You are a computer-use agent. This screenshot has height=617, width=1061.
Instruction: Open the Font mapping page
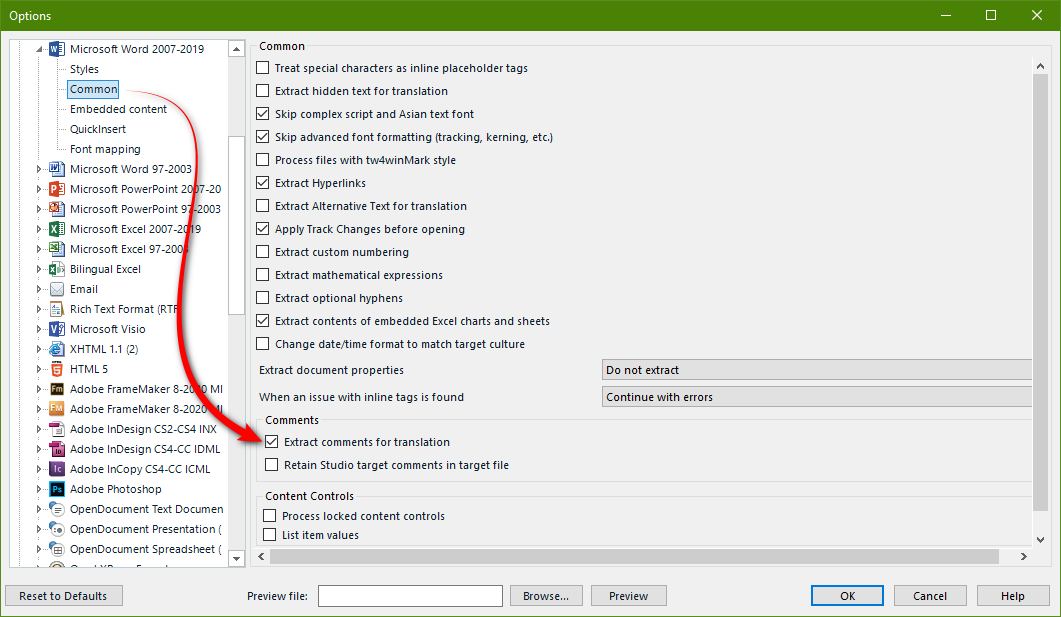(x=106, y=149)
